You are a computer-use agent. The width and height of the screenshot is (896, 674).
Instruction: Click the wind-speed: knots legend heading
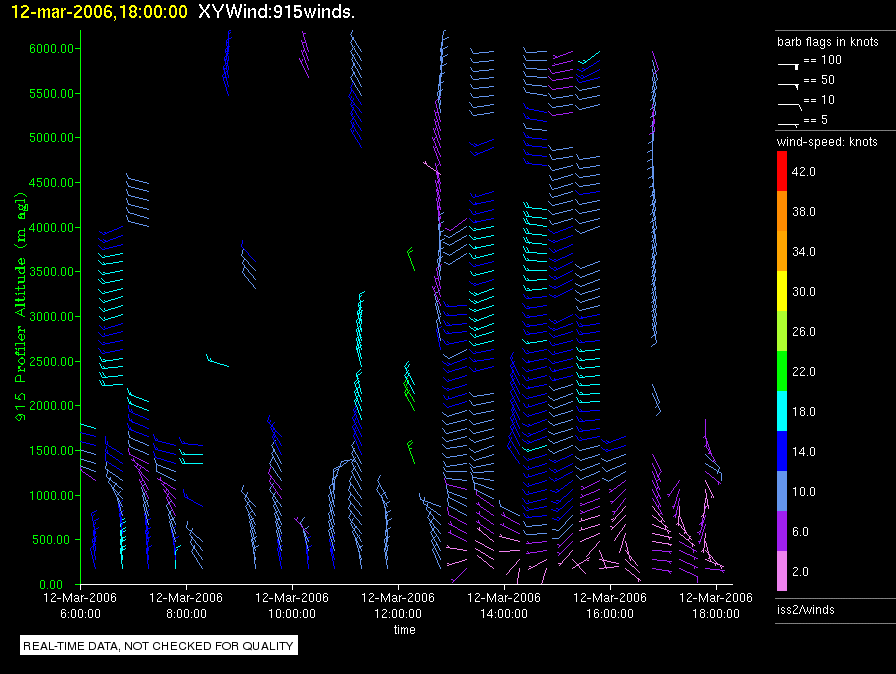[x=827, y=142]
